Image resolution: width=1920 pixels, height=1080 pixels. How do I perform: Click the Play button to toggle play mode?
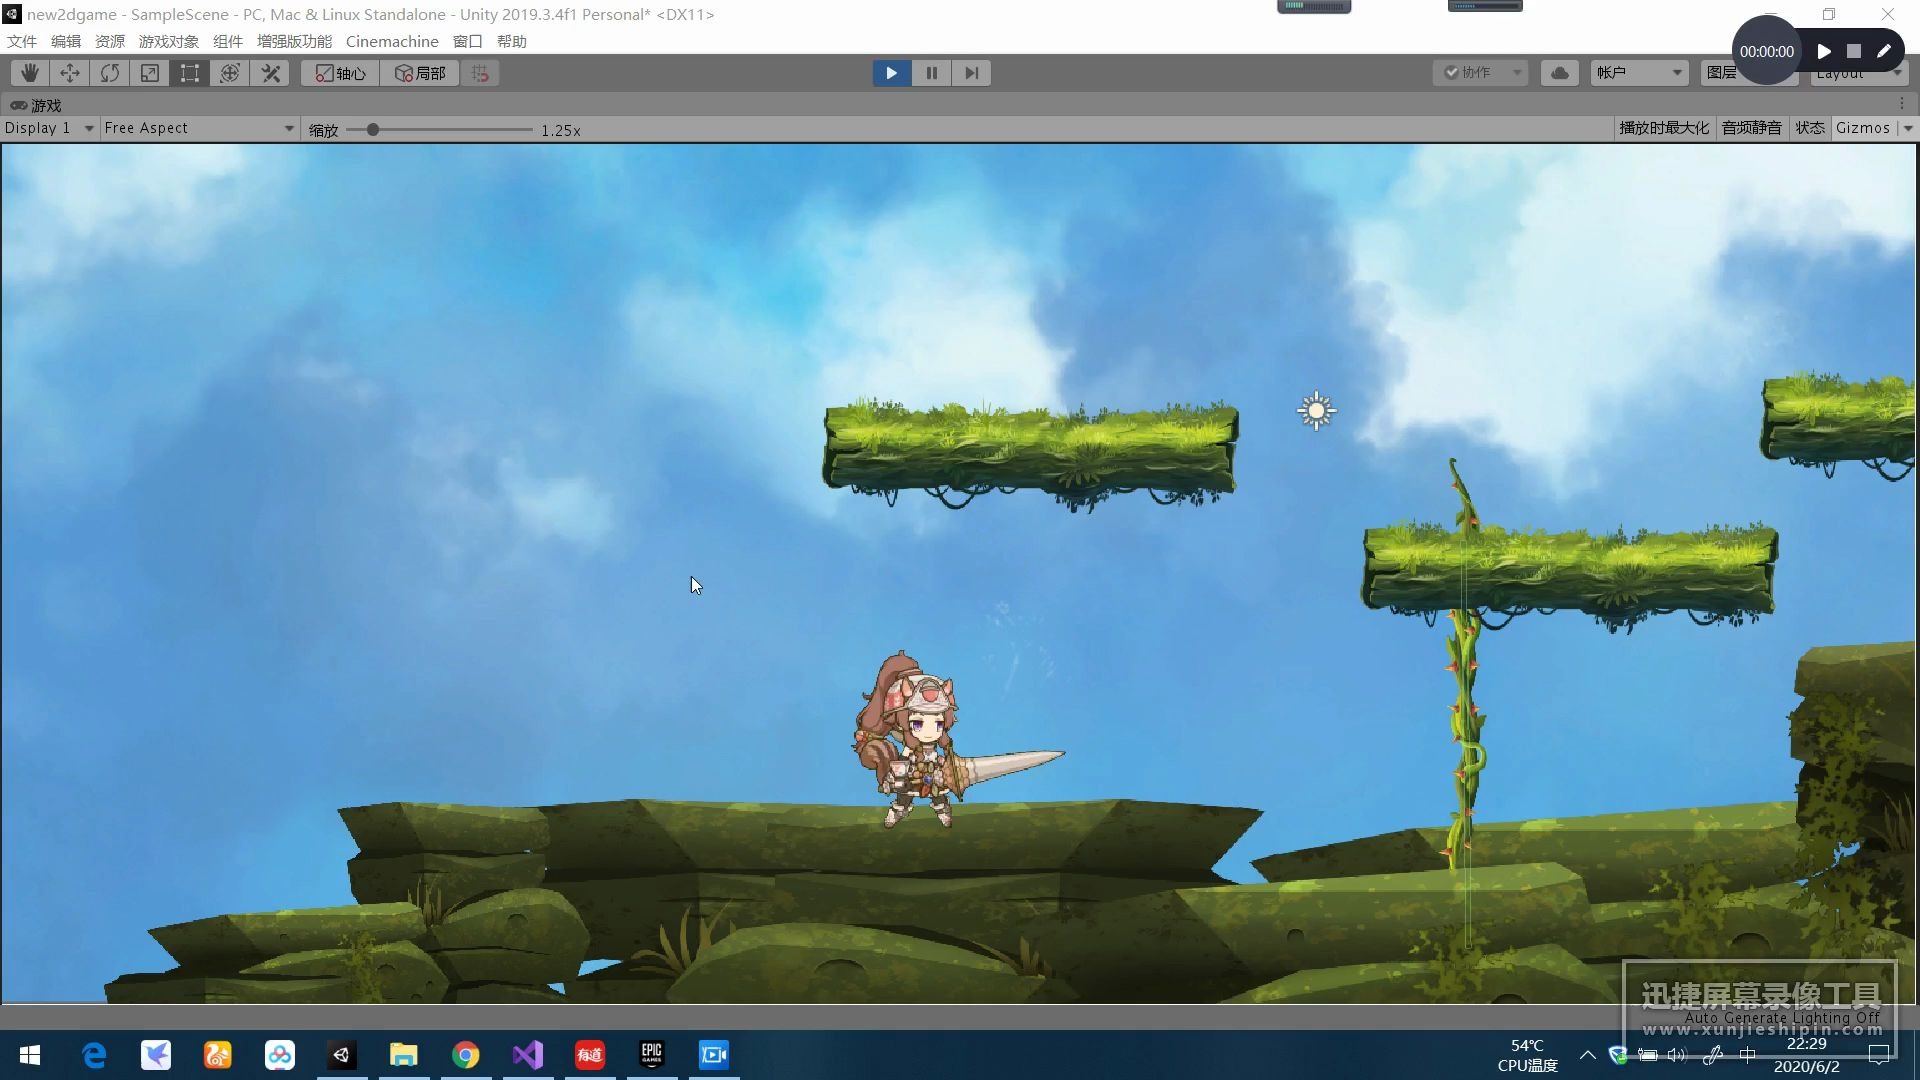[x=891, y=73]
